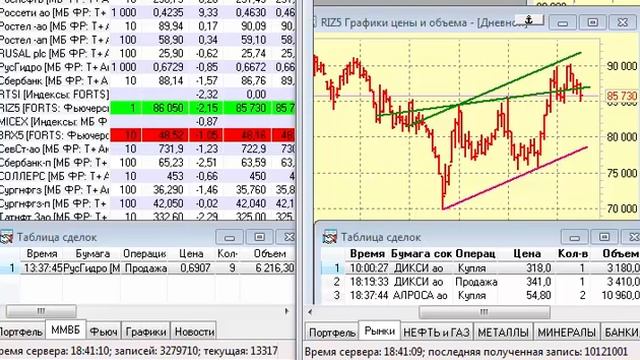The image size is (640, 360).
Task: Select the RUSAL plc row
Action: click(147, 53)
